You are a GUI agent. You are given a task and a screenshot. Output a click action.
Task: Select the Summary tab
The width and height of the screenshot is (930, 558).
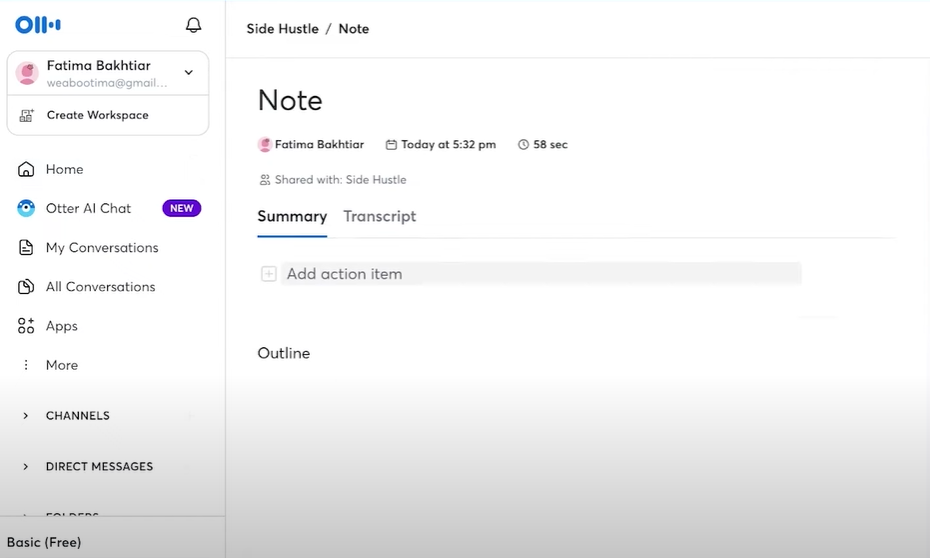click(x=292, y=216)
